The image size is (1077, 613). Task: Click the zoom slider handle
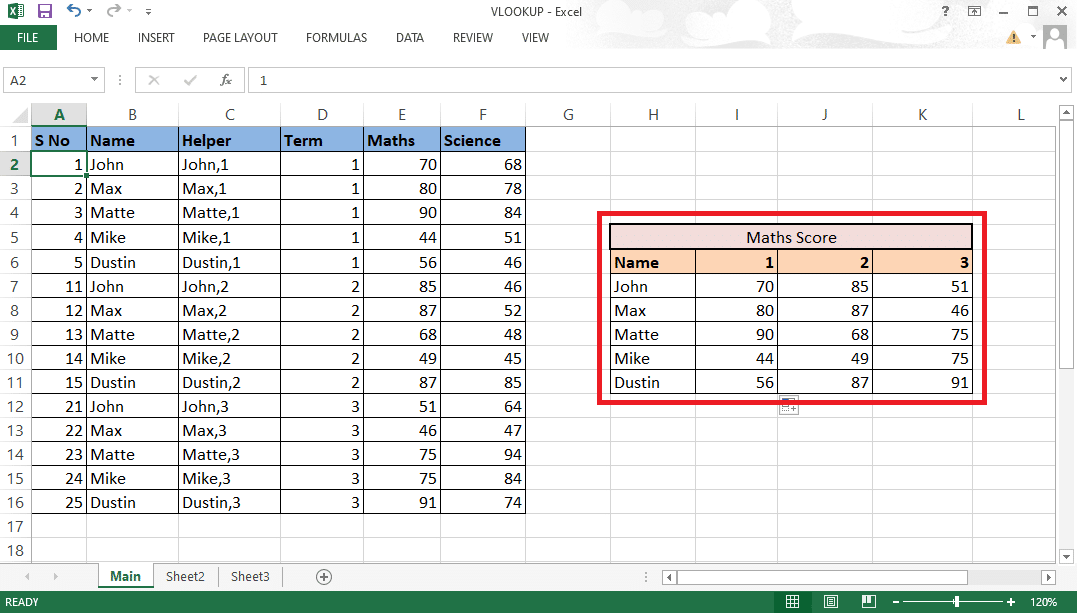pyautogui.click(x=956, y=602)
